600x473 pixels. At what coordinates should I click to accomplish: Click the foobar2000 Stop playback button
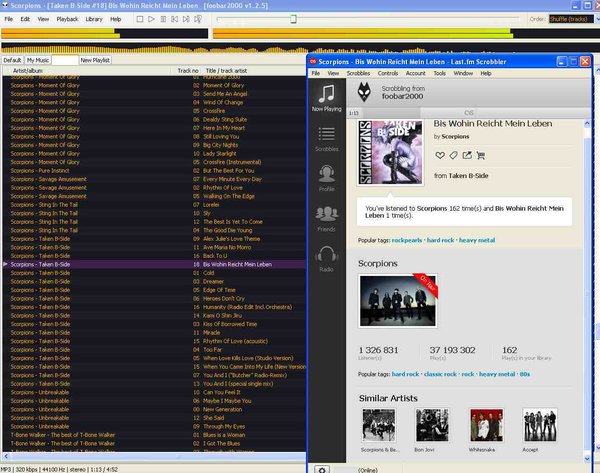tap(140, 19)
